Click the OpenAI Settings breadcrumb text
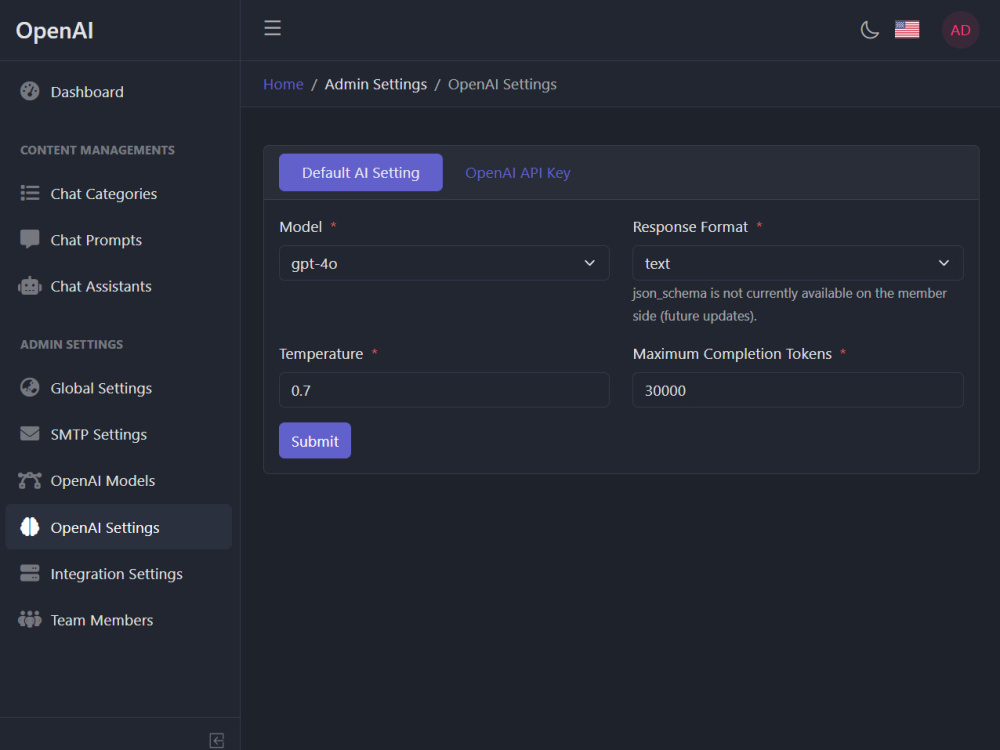This screenshot has width=1000, height=750. click(502, 84)
